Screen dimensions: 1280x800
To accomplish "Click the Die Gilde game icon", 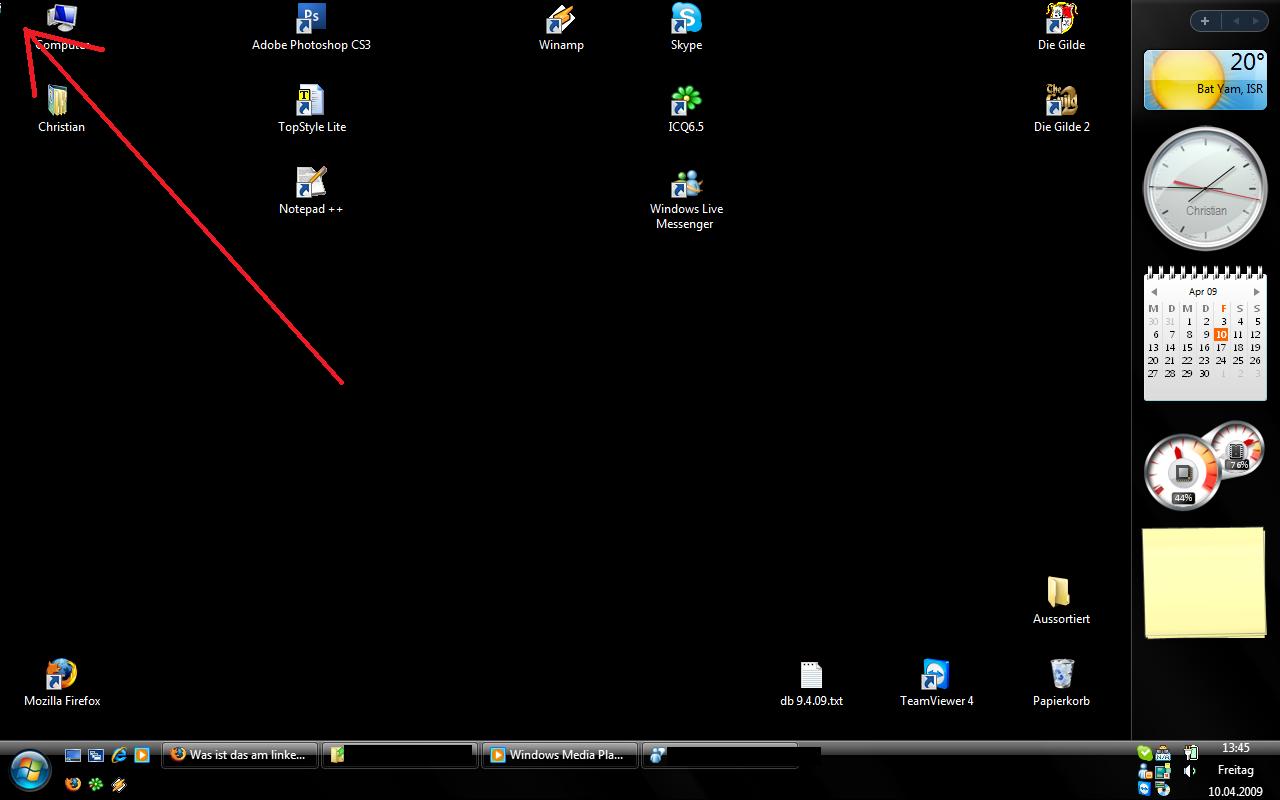I will pyautogui.click(x=1061, y=27).
